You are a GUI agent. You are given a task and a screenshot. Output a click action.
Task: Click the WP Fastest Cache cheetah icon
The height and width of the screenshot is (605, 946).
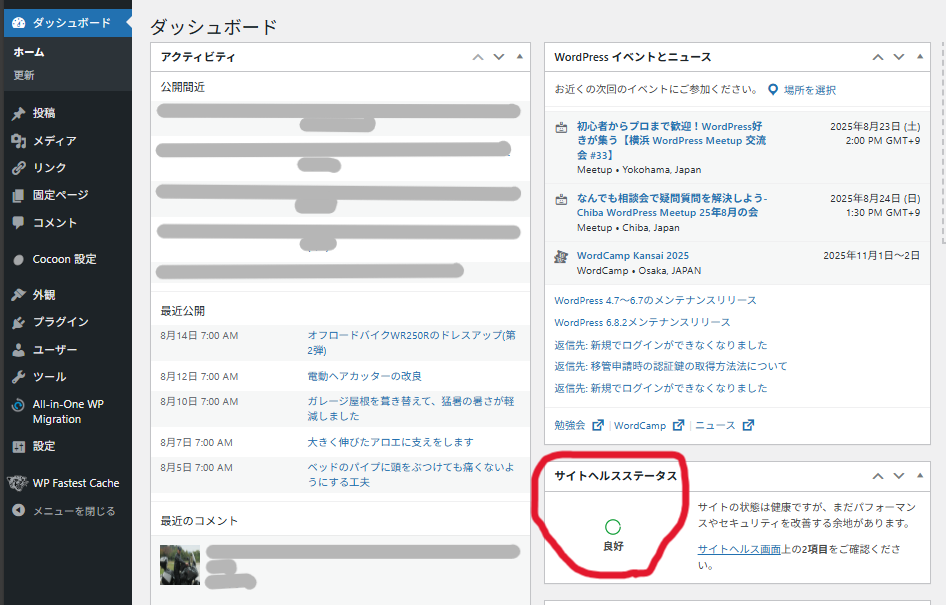tap(18, 483)
